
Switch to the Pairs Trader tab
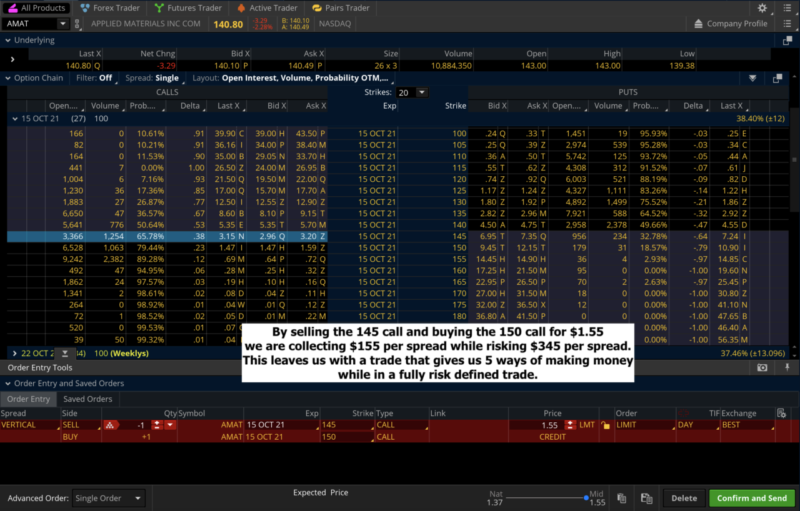click(x=340, y=8)
